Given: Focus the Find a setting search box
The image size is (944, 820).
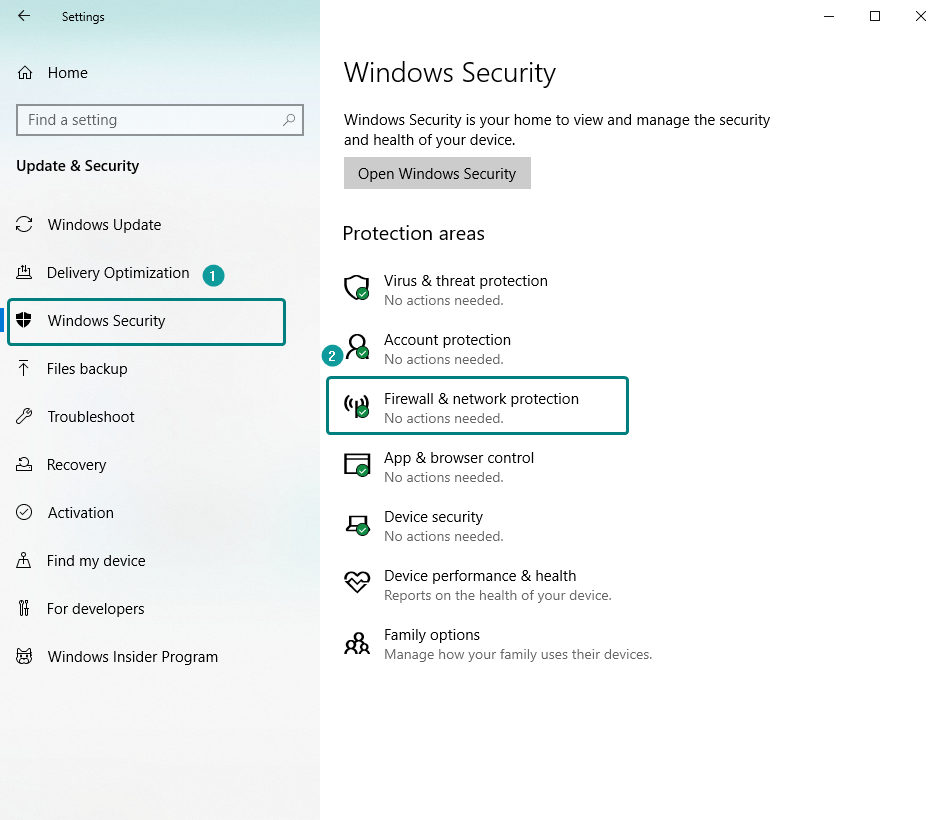Looking at the screenshot, I should tap(150, 120).
